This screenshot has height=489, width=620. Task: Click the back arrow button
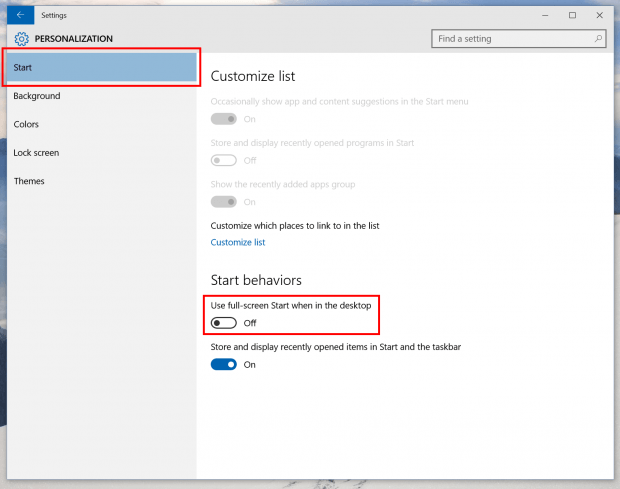click(x=21, y=15)
